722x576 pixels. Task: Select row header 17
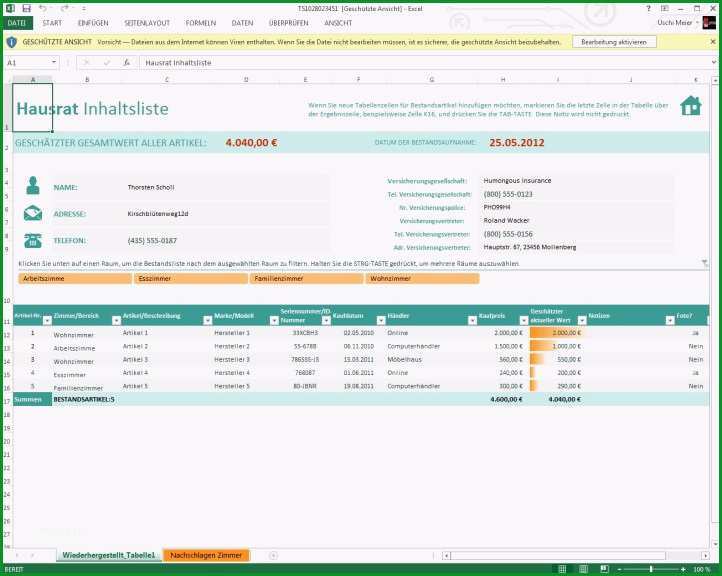tap(7, 401)
